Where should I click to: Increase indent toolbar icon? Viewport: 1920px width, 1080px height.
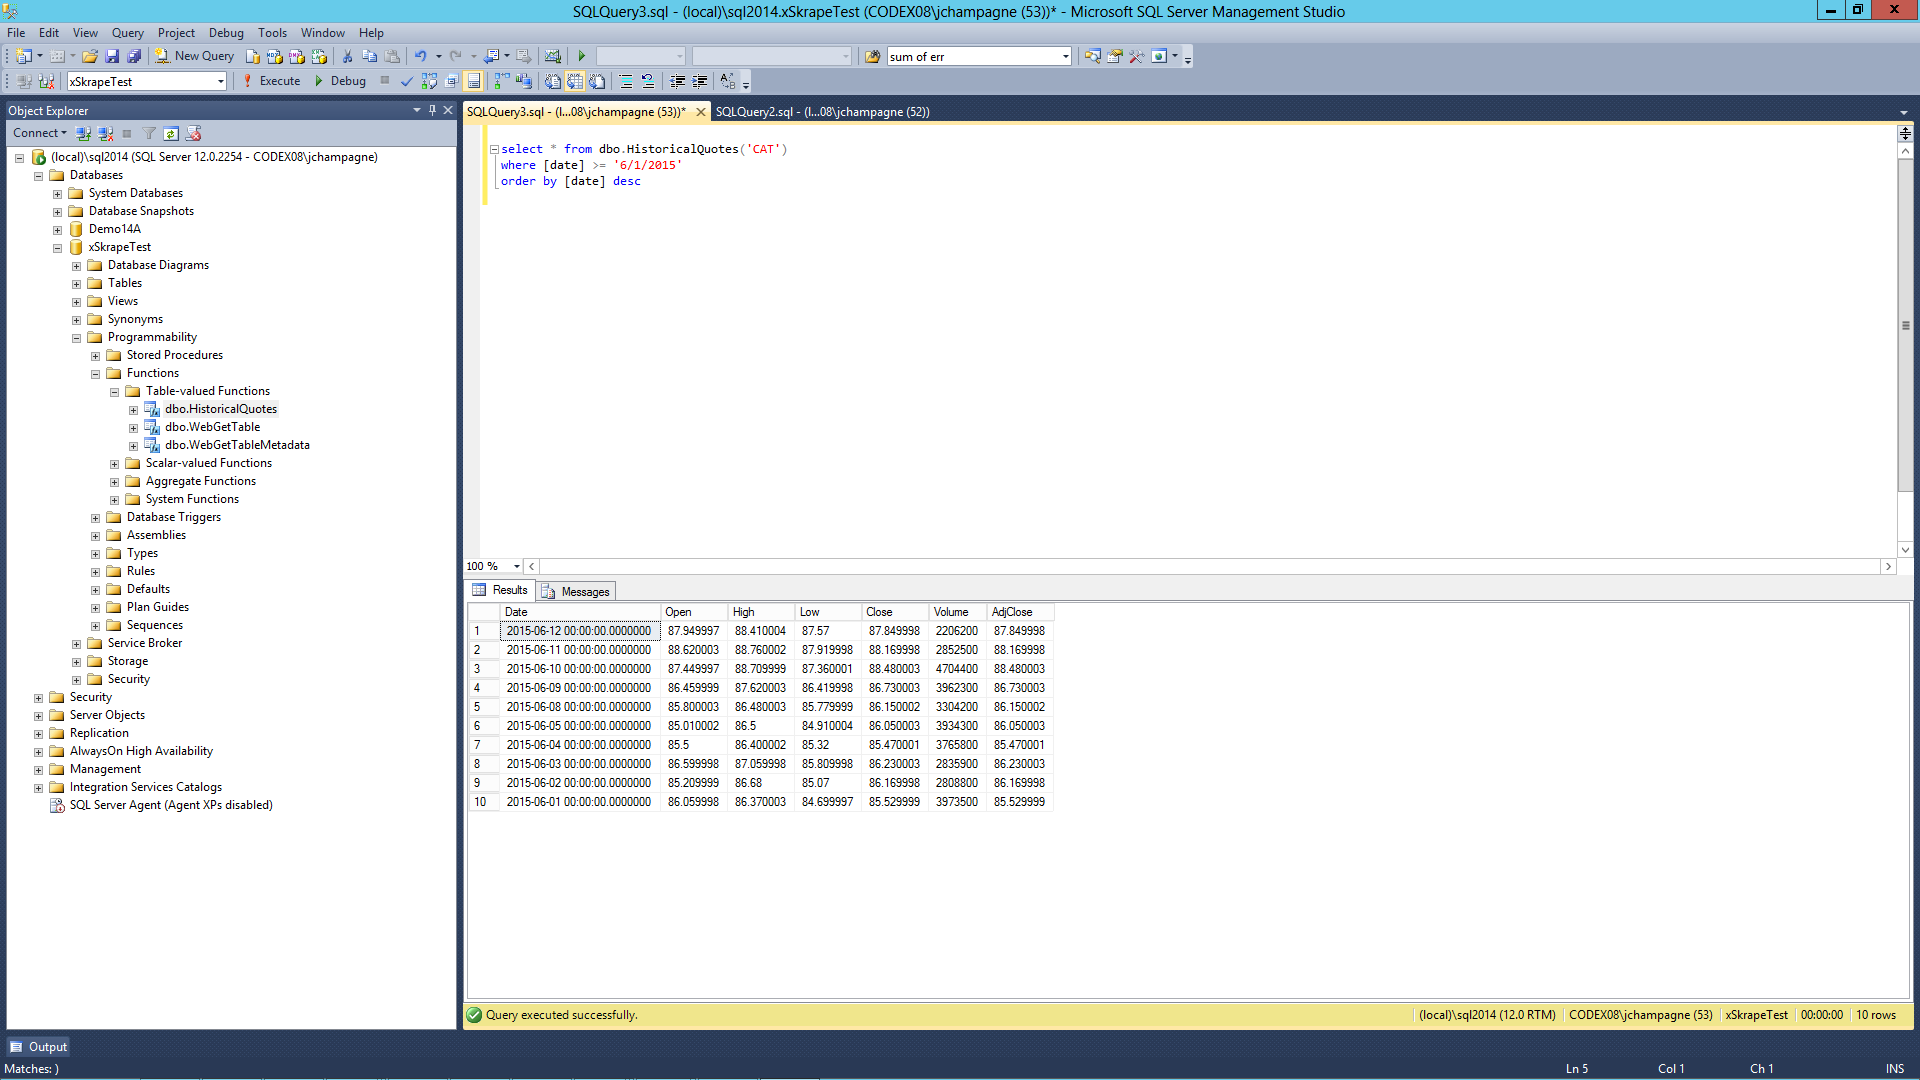(x=700, y=81)
